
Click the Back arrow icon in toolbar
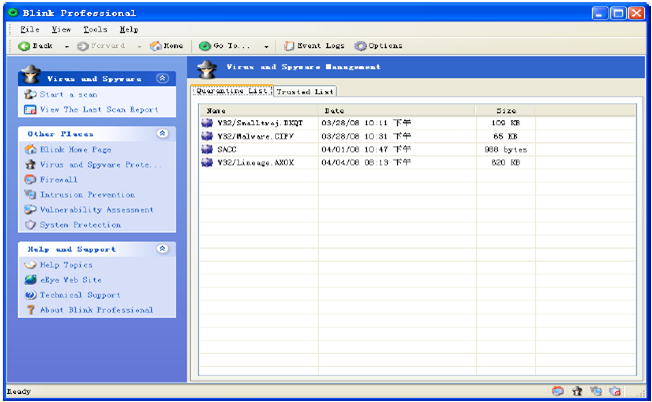tap(24, 46)
